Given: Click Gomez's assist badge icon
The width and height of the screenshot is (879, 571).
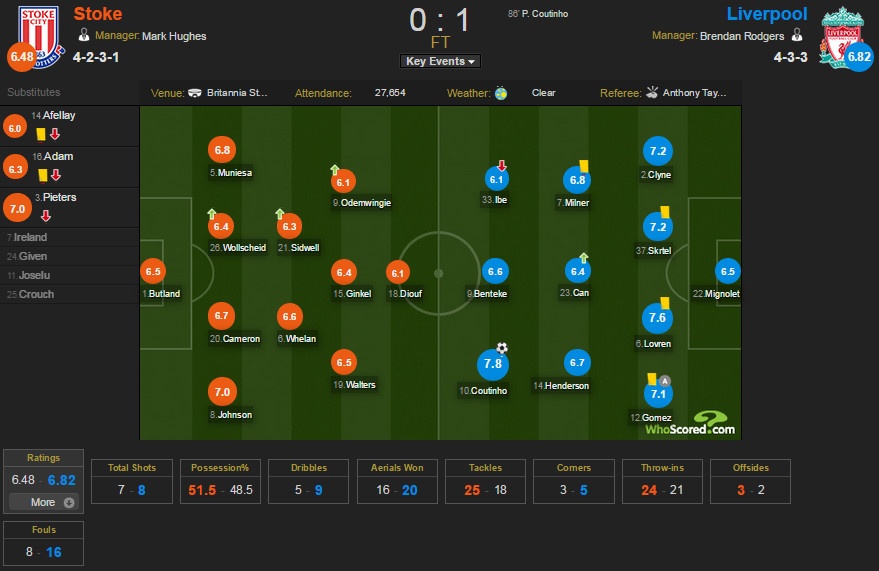Looking at the screenshot, I should click(665, 379).
